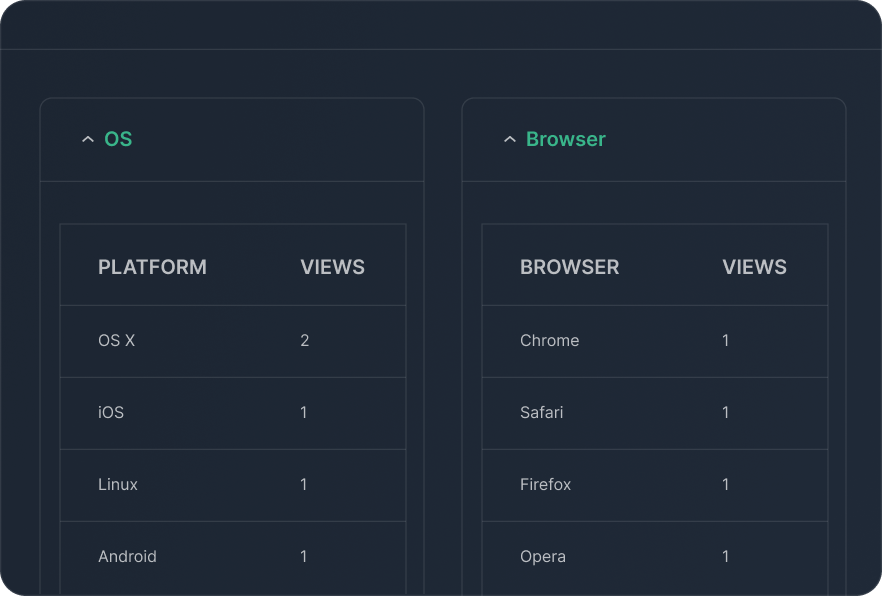Collapse the OS section chevron
This screenshot has height=596, width=882.
pos(88,139)
